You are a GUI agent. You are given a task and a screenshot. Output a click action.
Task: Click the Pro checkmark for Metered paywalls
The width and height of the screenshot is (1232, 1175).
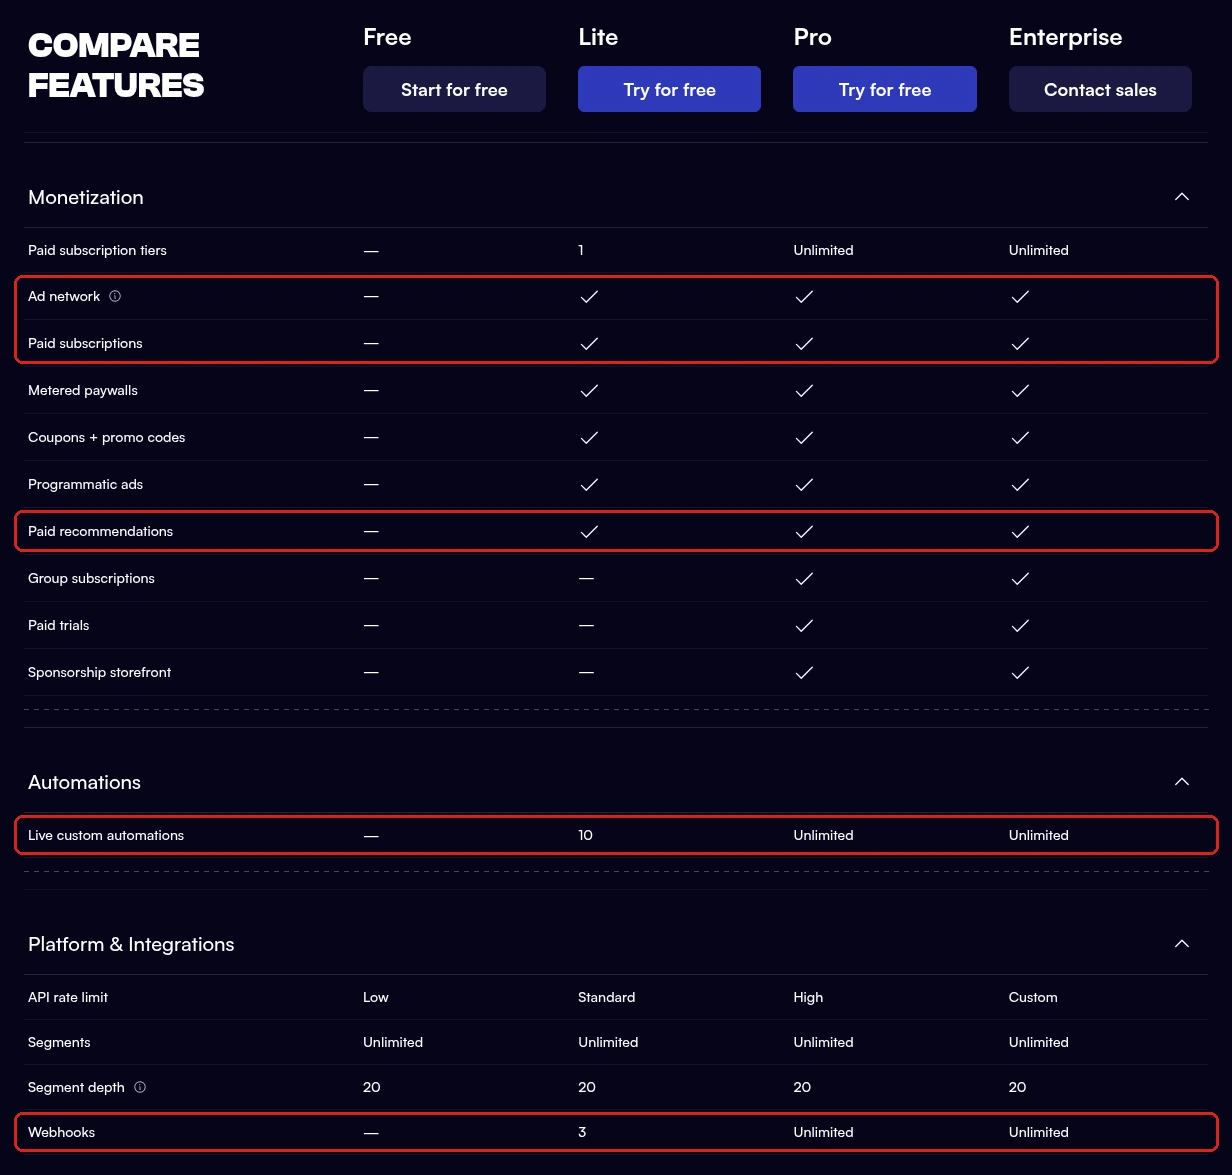tap(804, 391)
